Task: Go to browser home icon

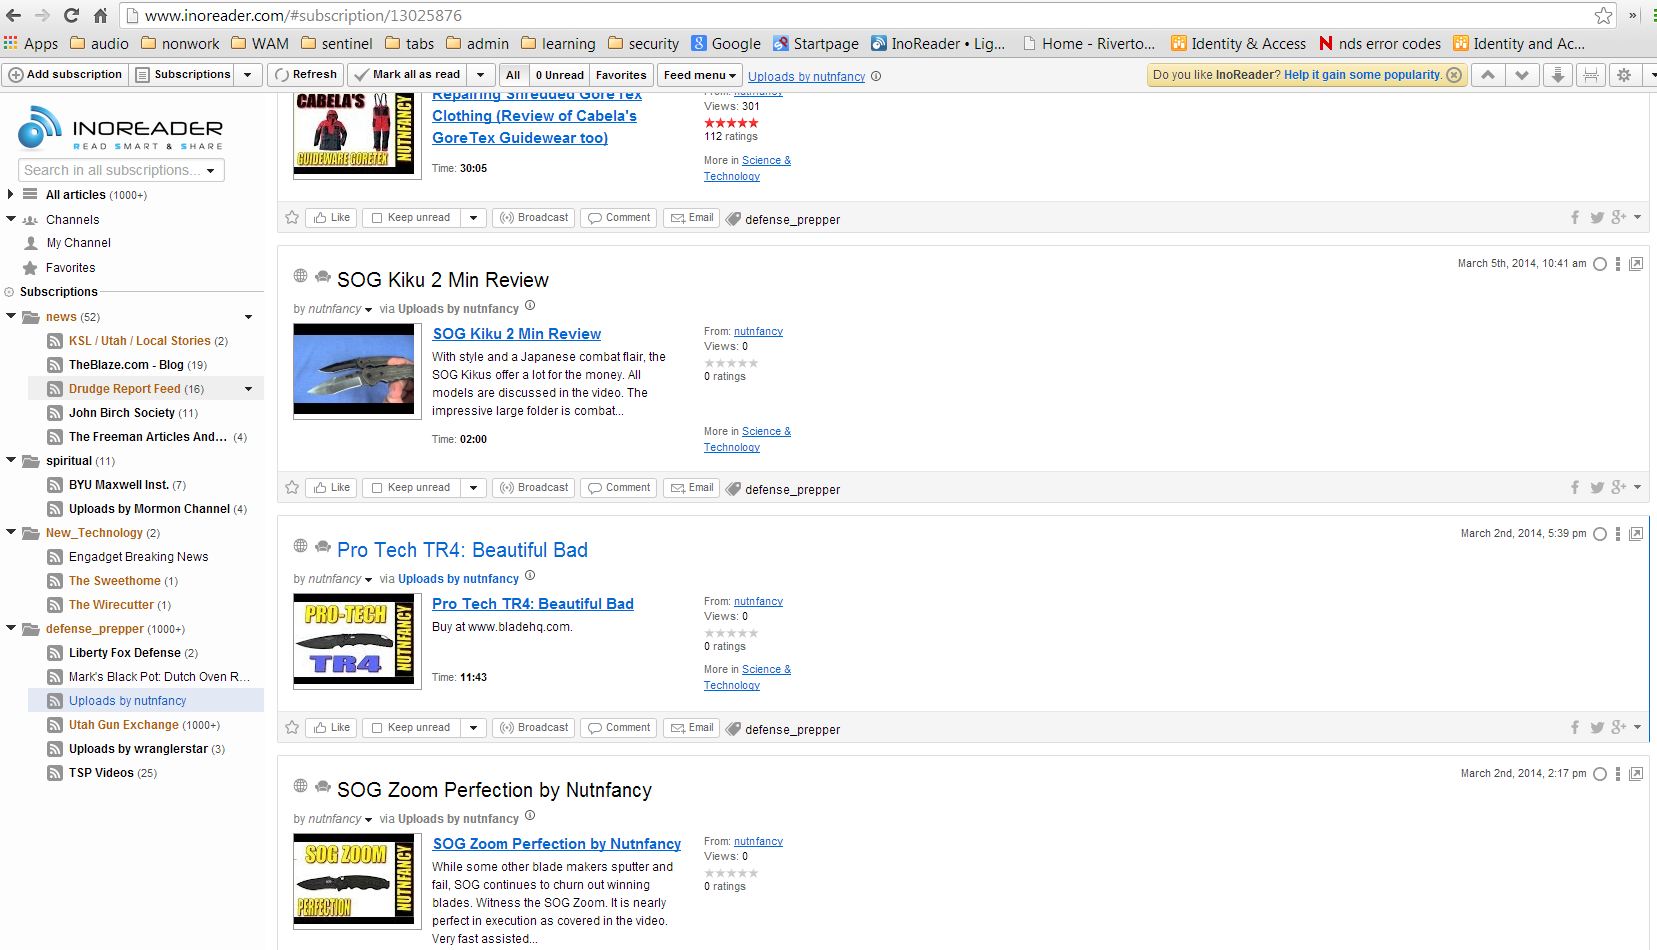Action: (x=100, y=16)
